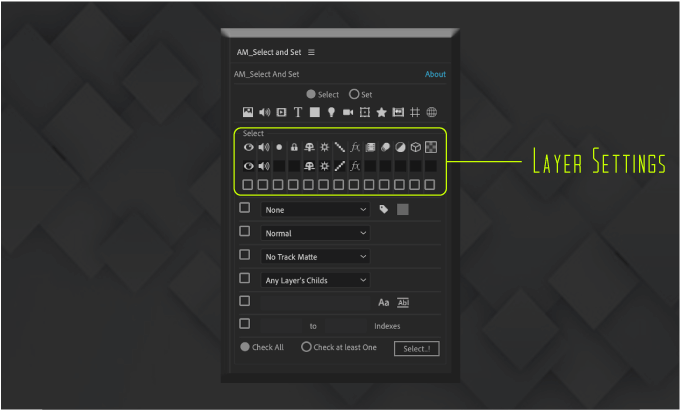
Task: Click the end index field before Indexes
Action: pyautogui.click(x=346, y=326)
